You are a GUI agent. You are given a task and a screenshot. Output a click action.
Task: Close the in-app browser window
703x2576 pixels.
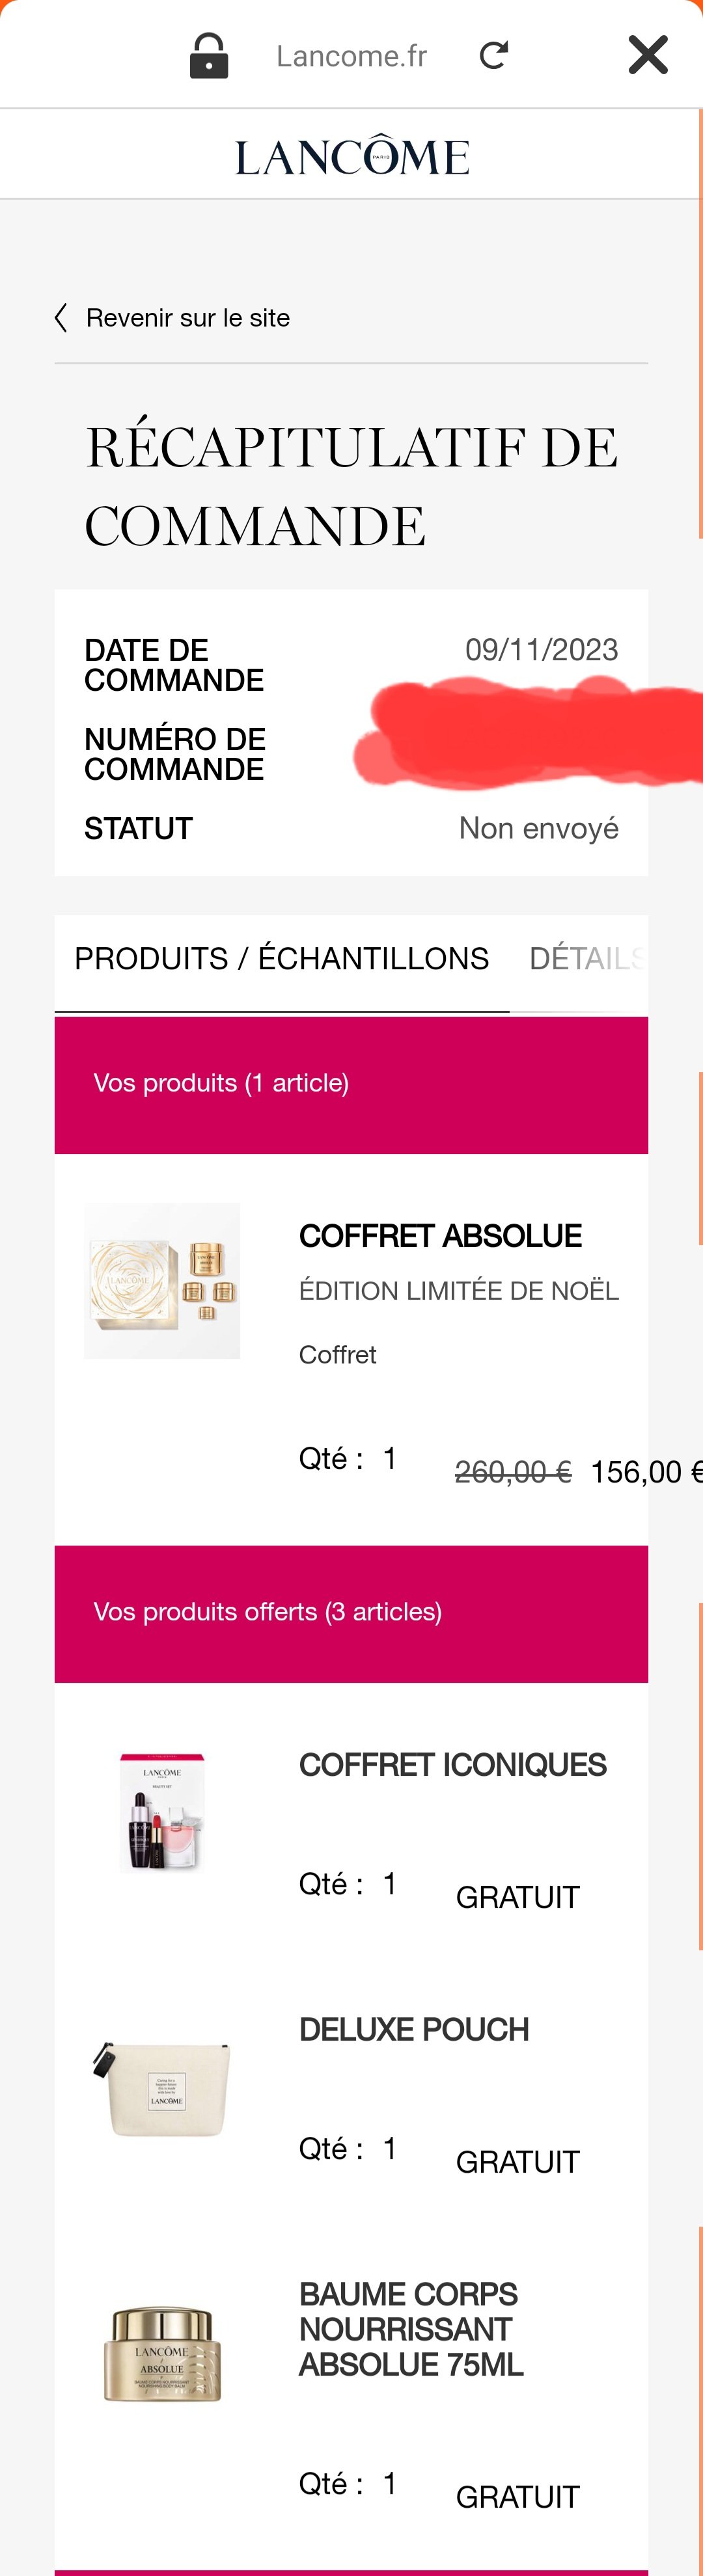(648, 55)
